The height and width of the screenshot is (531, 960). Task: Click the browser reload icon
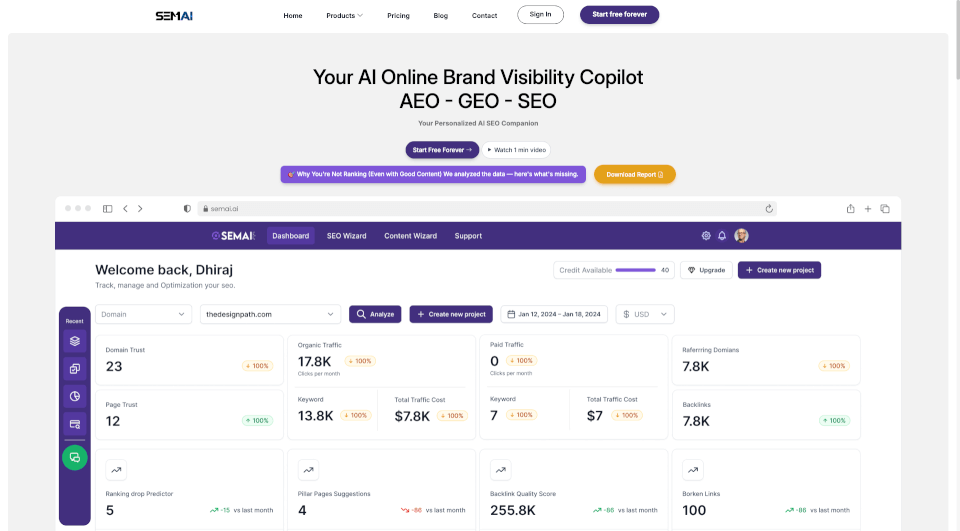click(769, 209)
